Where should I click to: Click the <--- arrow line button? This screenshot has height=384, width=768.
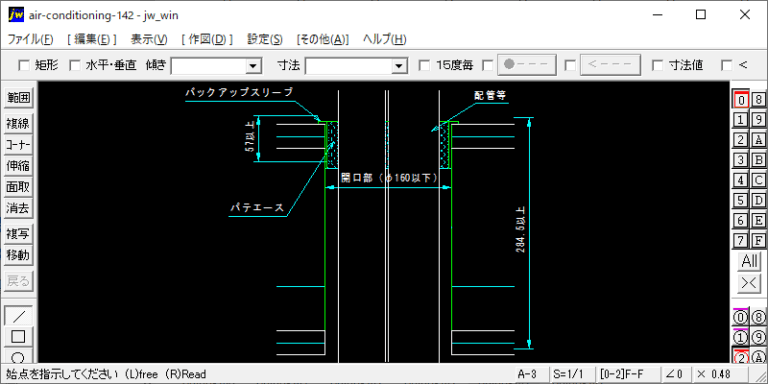click(x=610, y=65)
